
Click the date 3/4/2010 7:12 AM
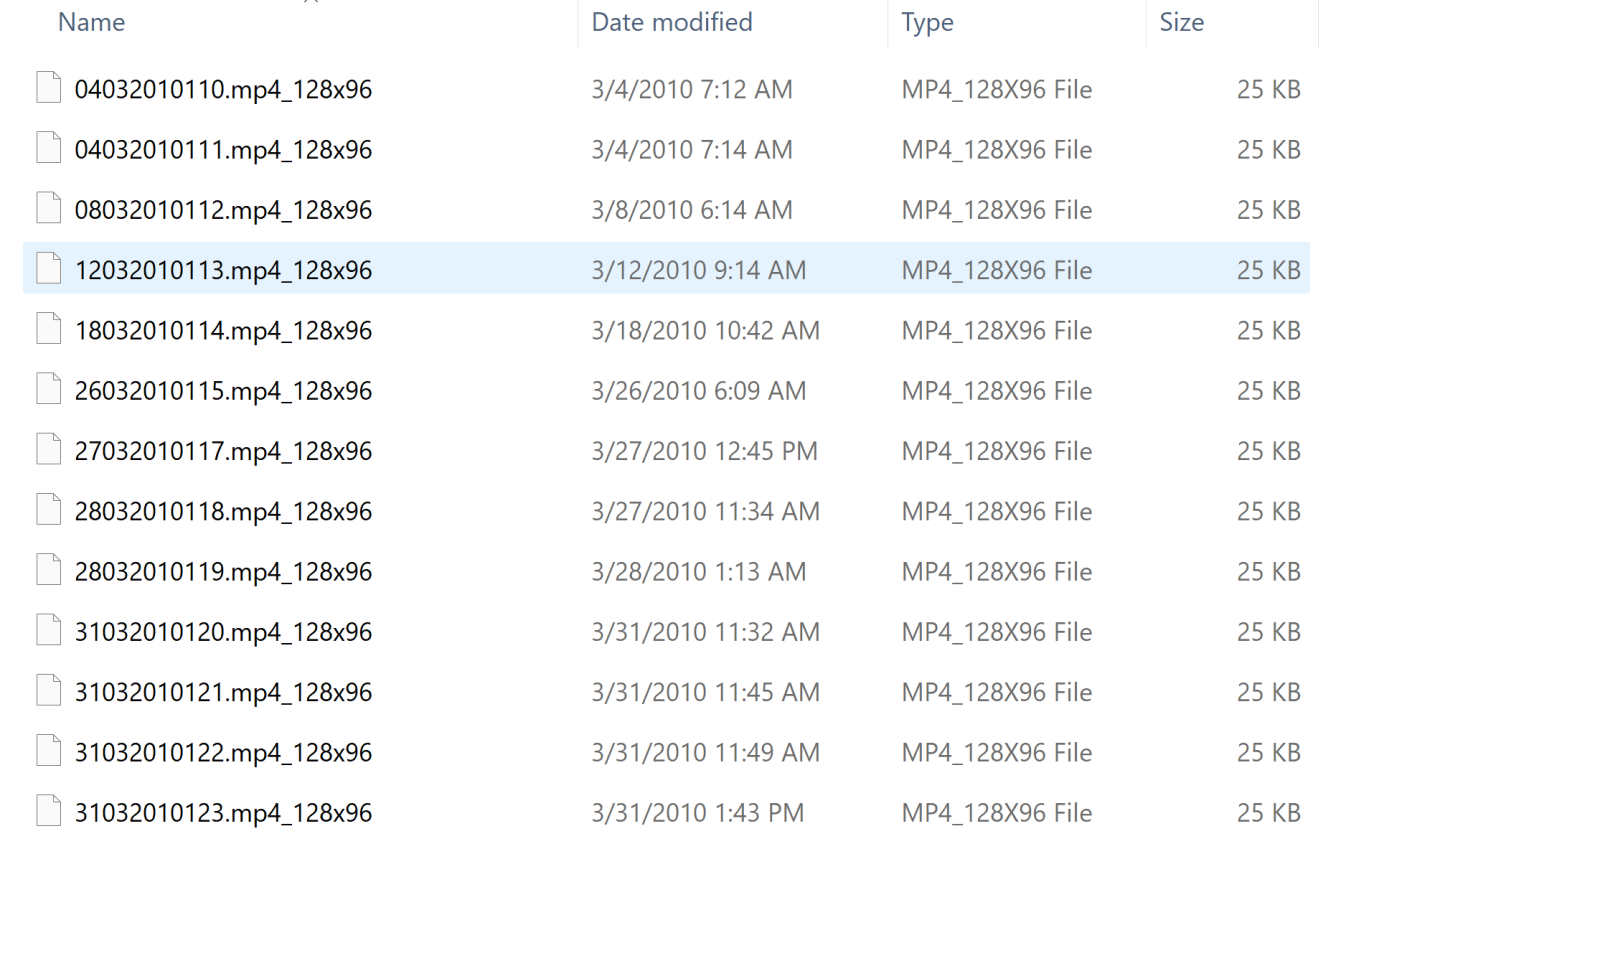[x=692, y=89]
